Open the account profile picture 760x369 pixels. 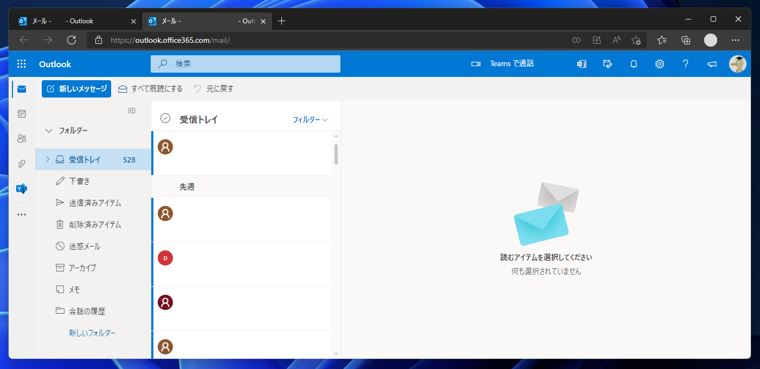click(737, 64)
